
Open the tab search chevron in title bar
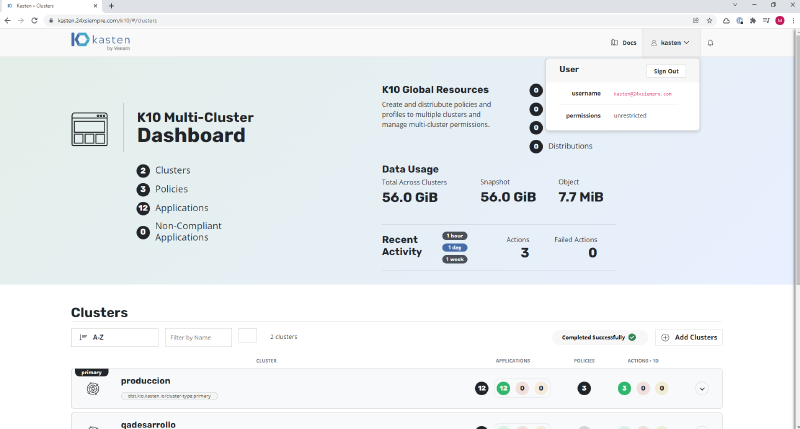pos(735,5)
